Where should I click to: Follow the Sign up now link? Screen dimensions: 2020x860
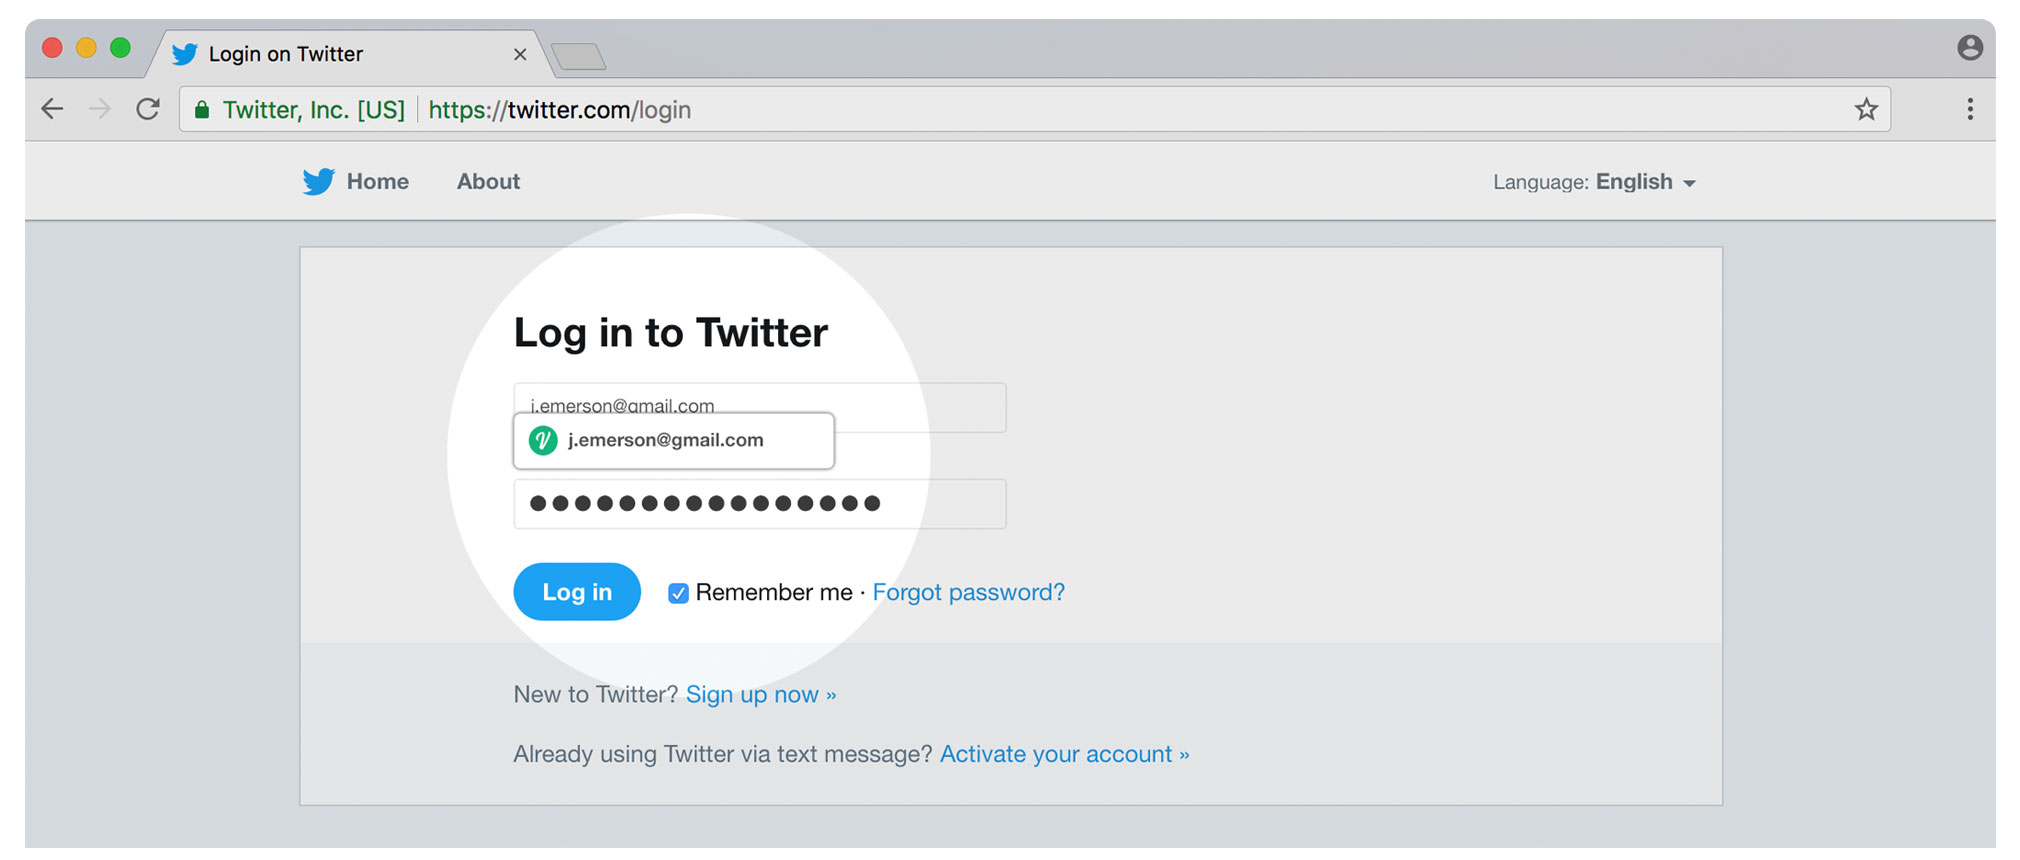coord(761,694)
